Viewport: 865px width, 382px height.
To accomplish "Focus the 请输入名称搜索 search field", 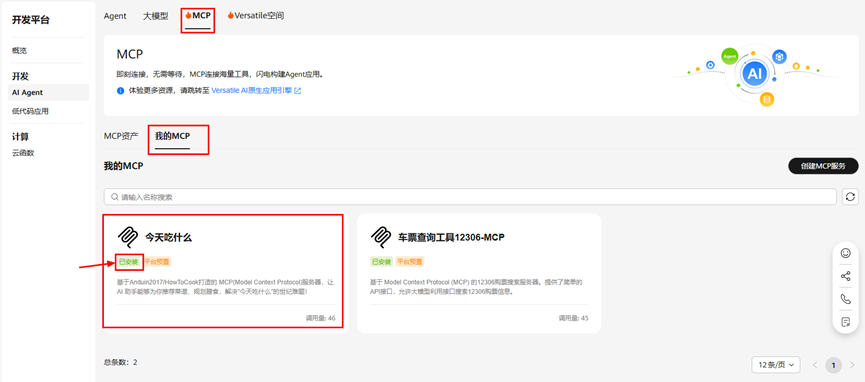I will (x=470, y=197).
